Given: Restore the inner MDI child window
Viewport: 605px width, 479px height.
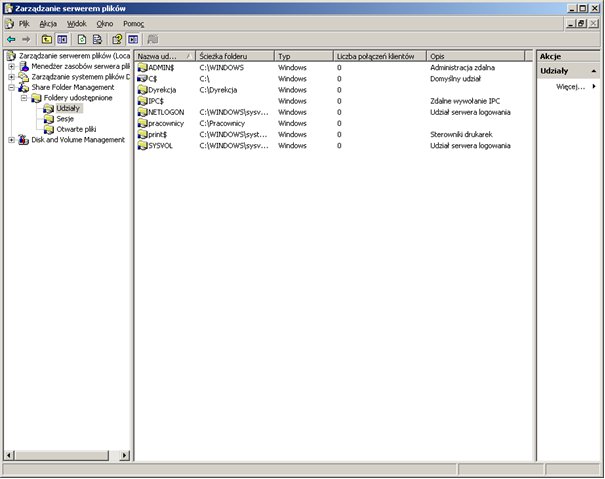Looking at the screenshot, I should 582,24.
